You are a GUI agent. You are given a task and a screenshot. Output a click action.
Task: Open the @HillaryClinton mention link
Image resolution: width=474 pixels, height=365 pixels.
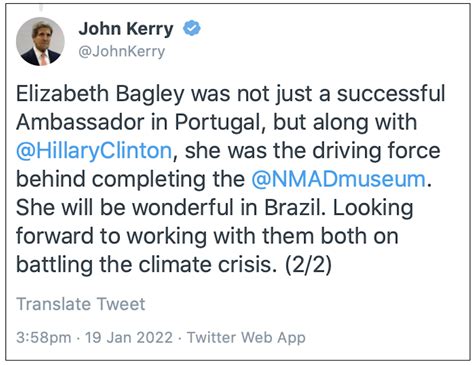(94, 151)
